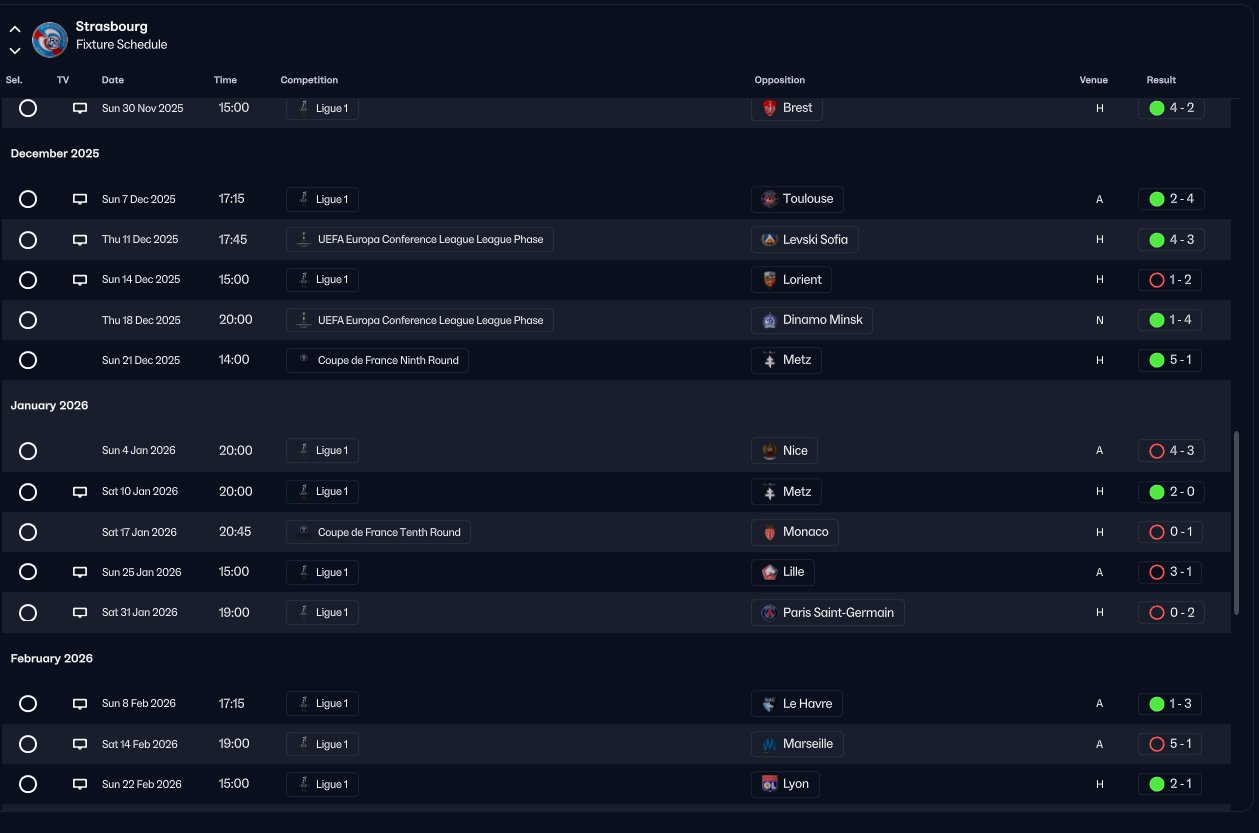Click the Nice club badge icon

tap(769, 451)
